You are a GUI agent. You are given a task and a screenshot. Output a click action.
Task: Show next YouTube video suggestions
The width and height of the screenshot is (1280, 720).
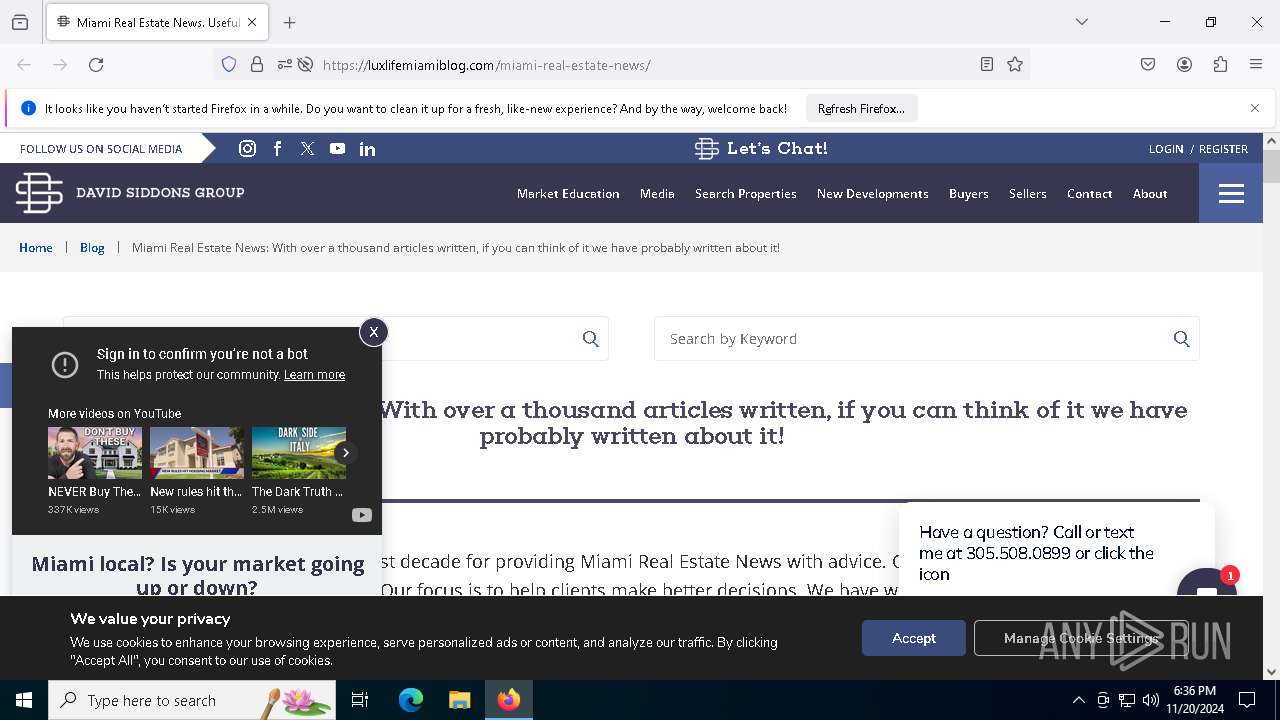[x=345, y=453]
